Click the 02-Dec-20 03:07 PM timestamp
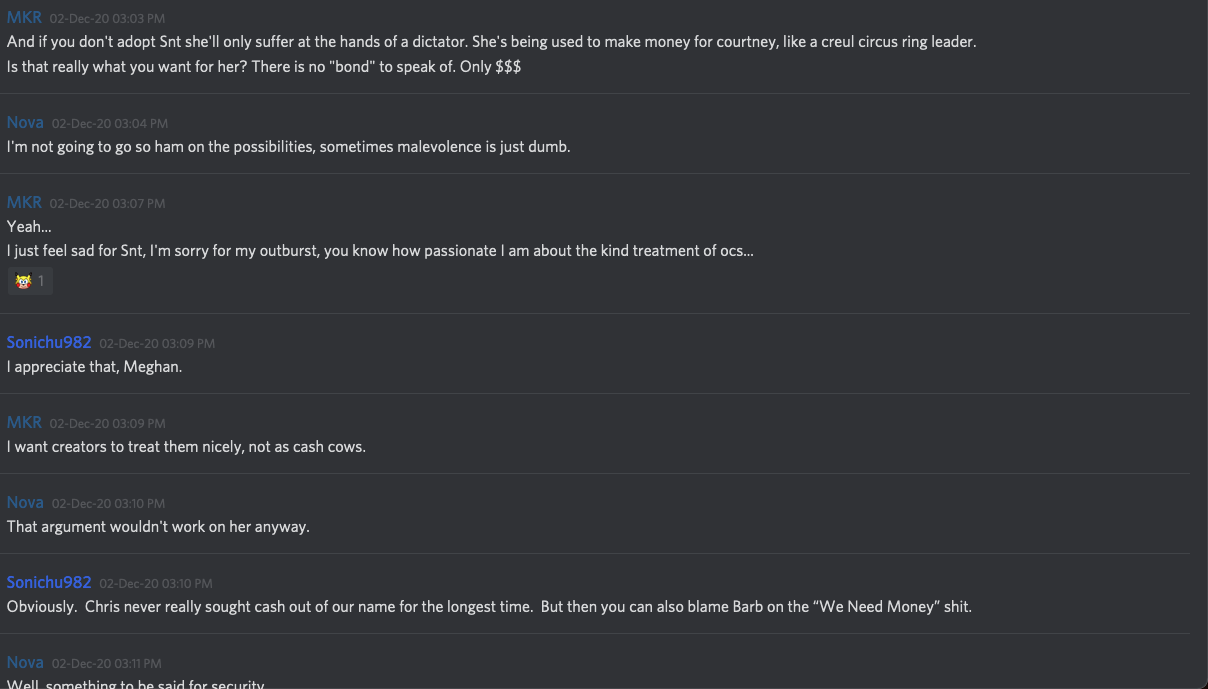The width and height of the screenshot is (1208, 689). 107,203
